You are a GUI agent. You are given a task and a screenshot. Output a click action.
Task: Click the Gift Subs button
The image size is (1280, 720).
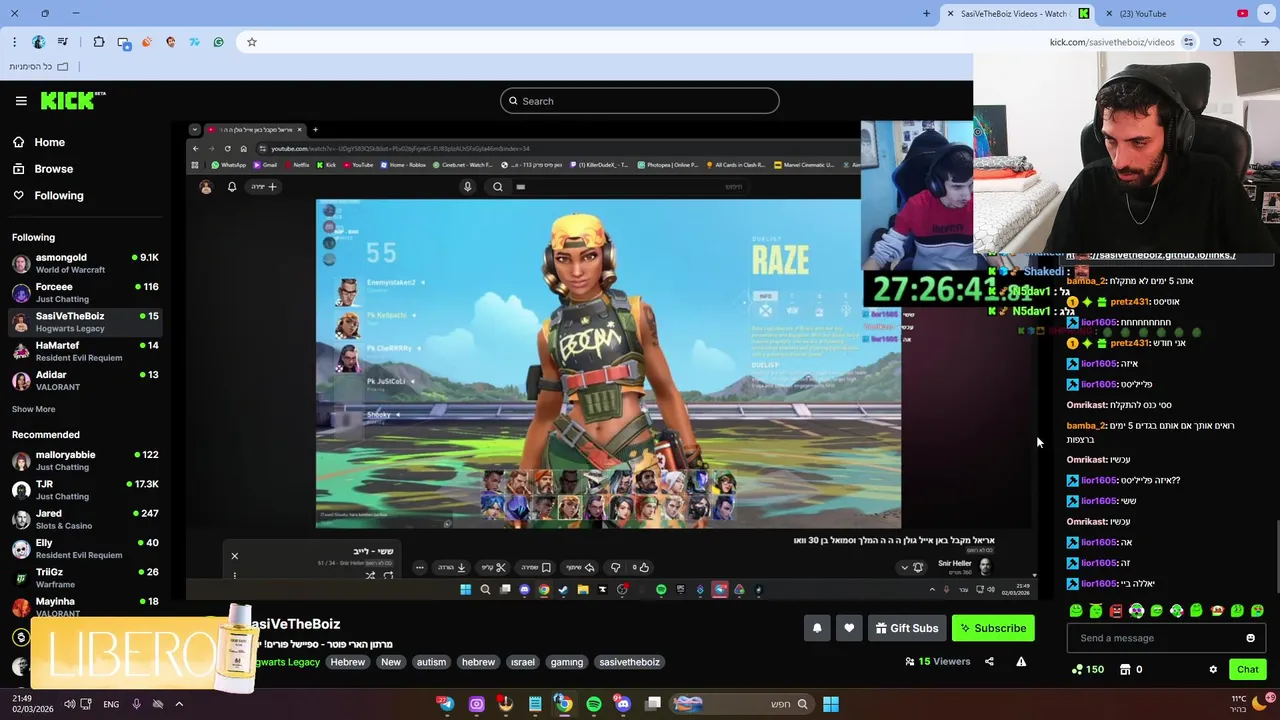pyautogui.click(x=907, y=628)
